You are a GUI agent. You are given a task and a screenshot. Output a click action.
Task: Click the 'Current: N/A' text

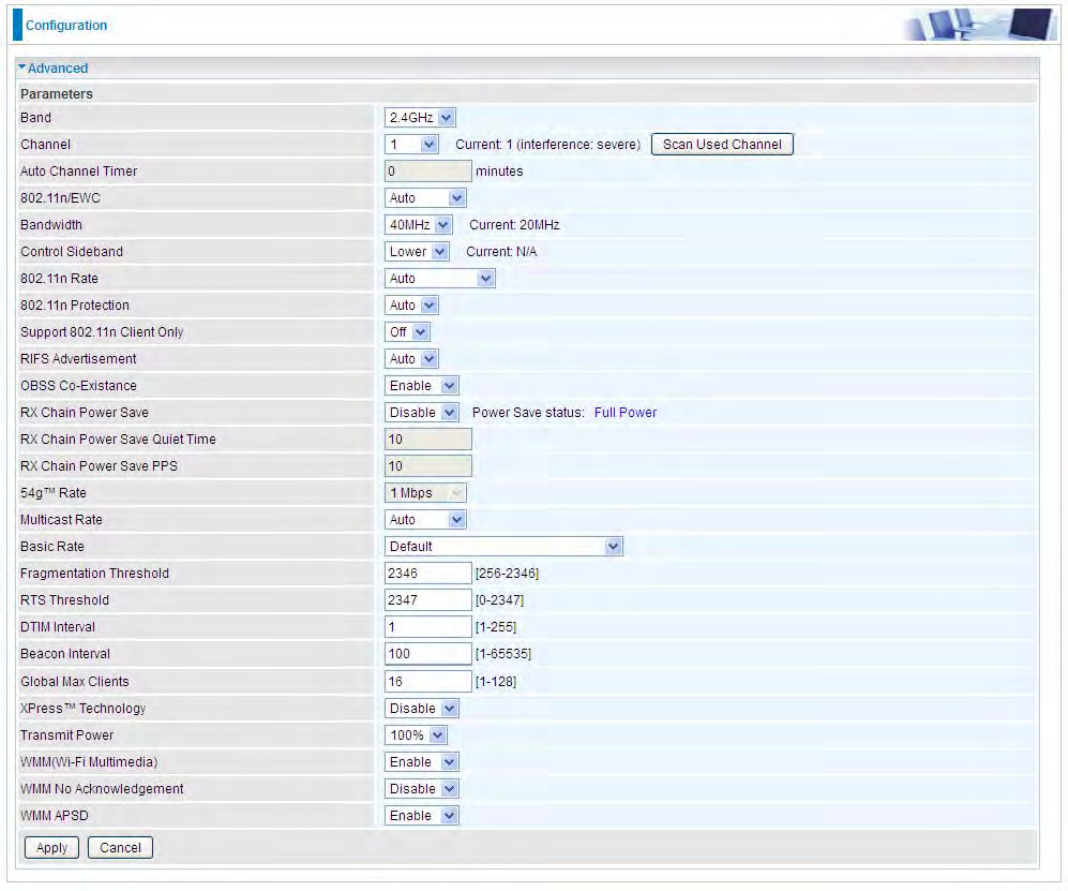point(501,251)
